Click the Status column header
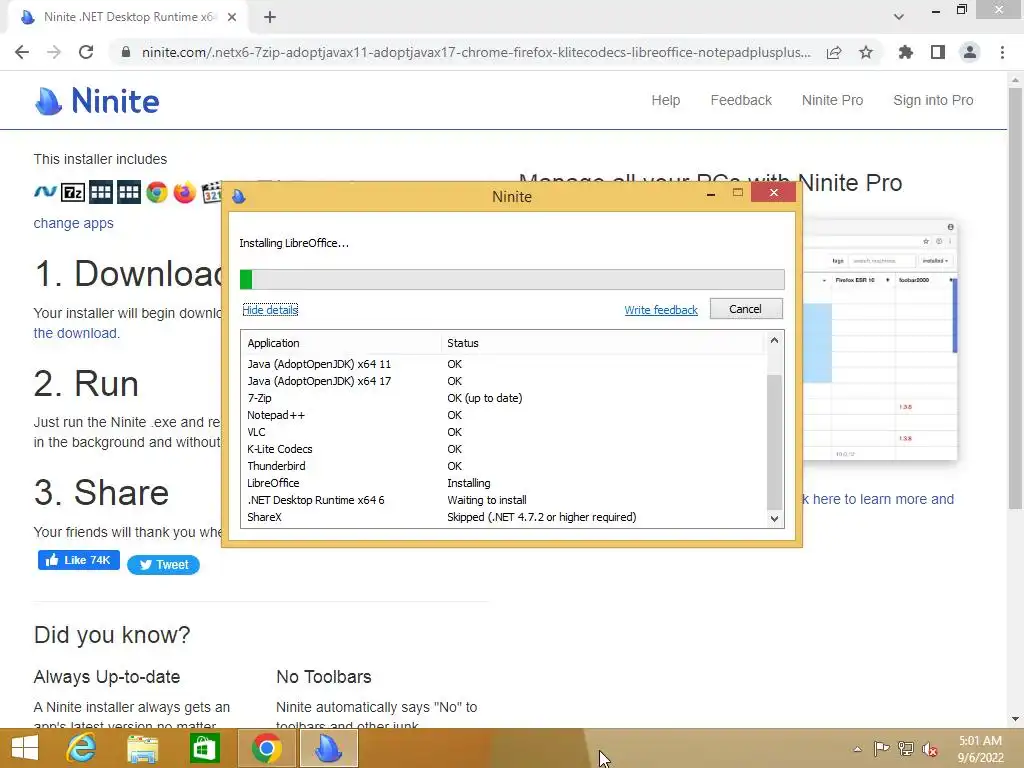 click(x=603, y=343)
